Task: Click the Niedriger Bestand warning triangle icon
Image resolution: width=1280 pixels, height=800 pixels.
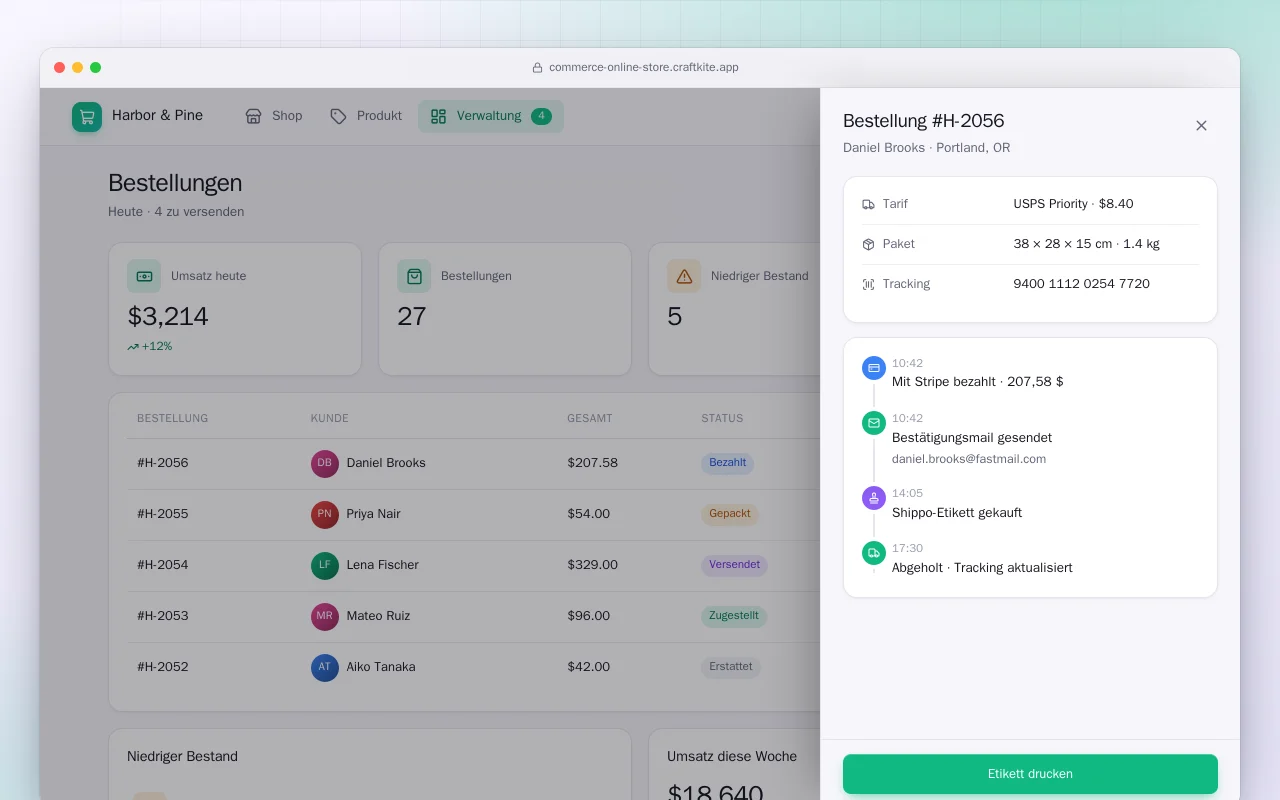Action: (x=684, y=276)
